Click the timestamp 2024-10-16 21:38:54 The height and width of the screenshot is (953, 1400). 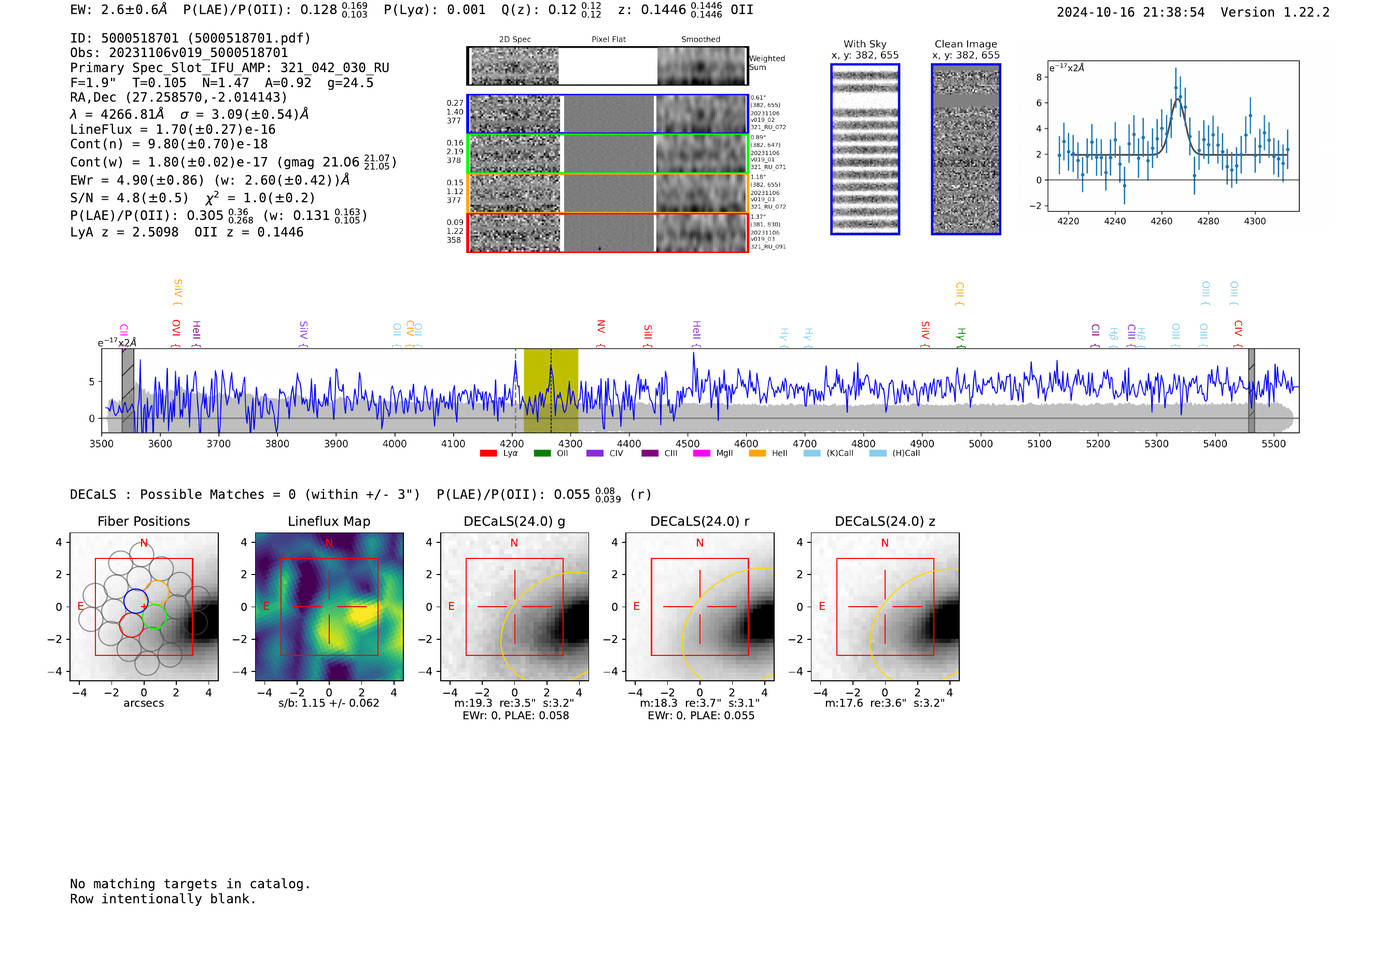click(1130, 12)
